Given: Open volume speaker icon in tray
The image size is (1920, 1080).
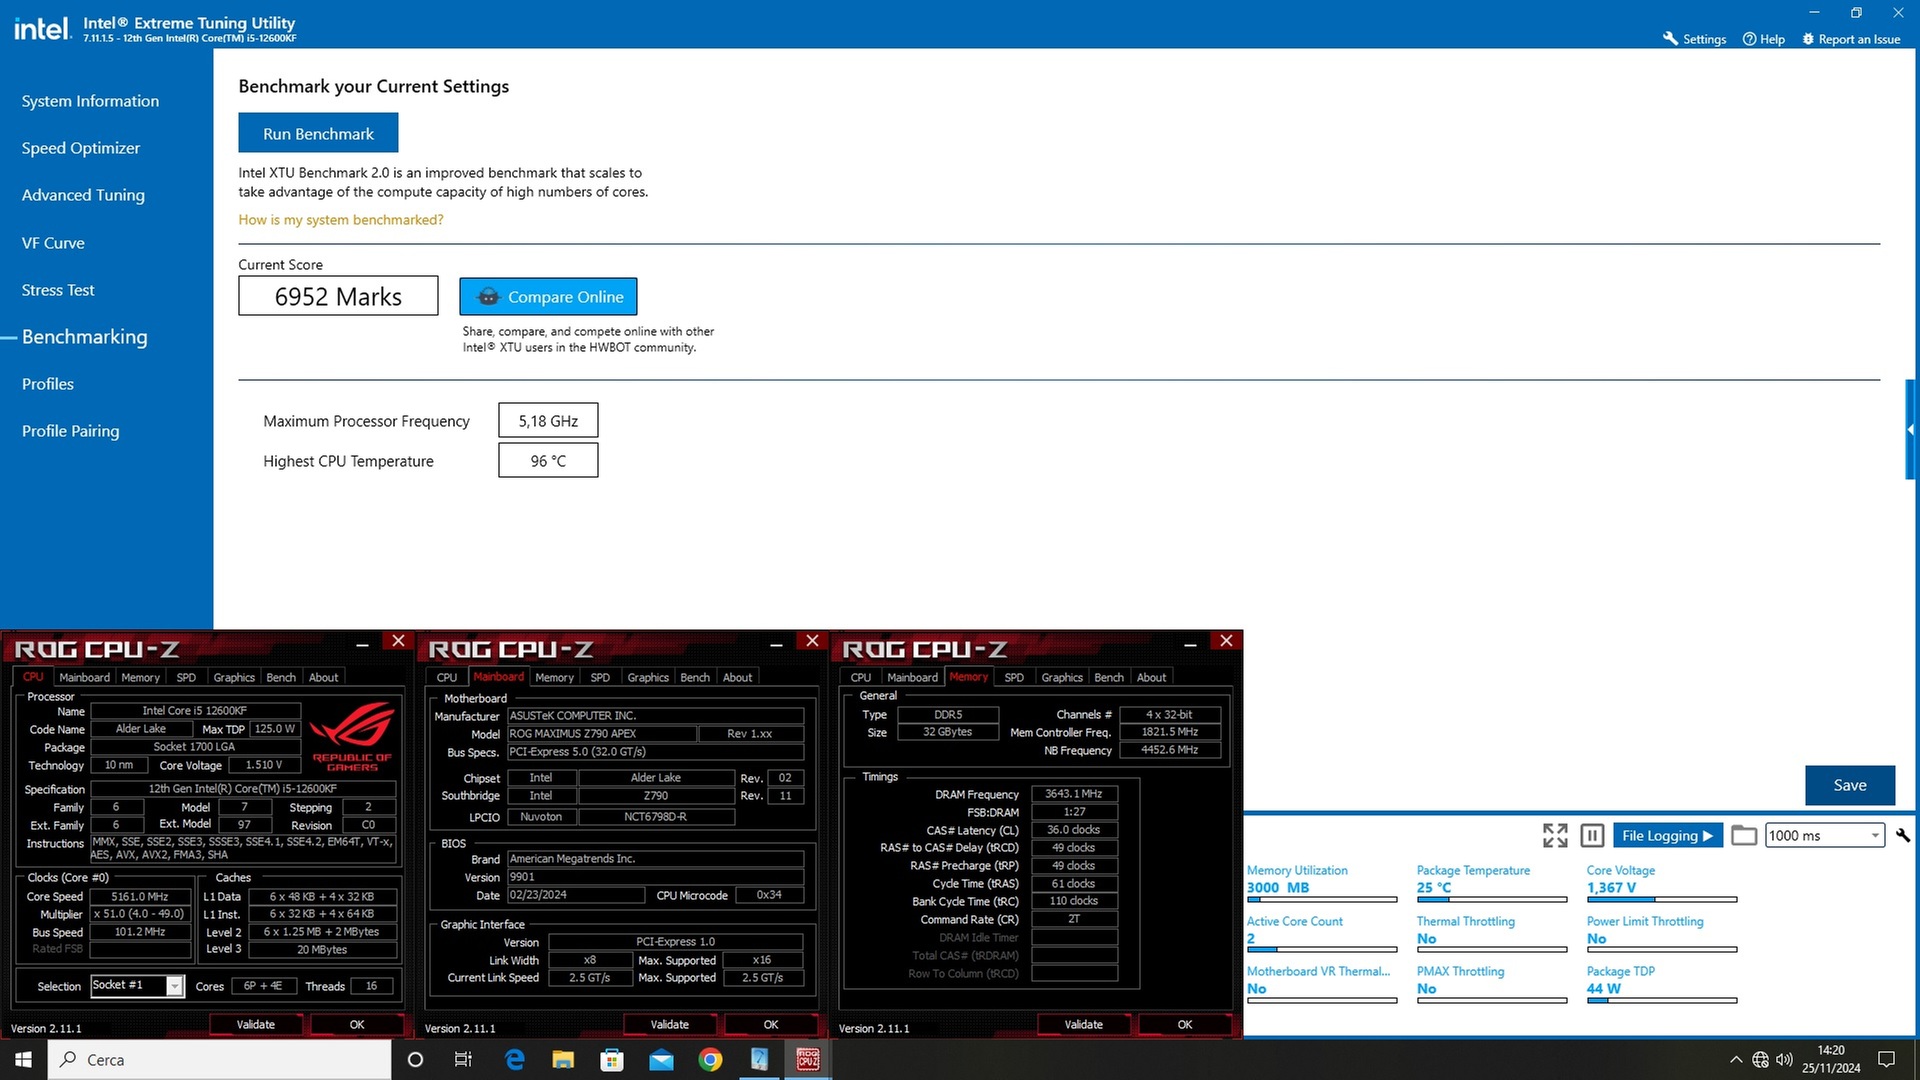Looking at the screenshot, I should pyautogui.click(x=1784, y=1059).
